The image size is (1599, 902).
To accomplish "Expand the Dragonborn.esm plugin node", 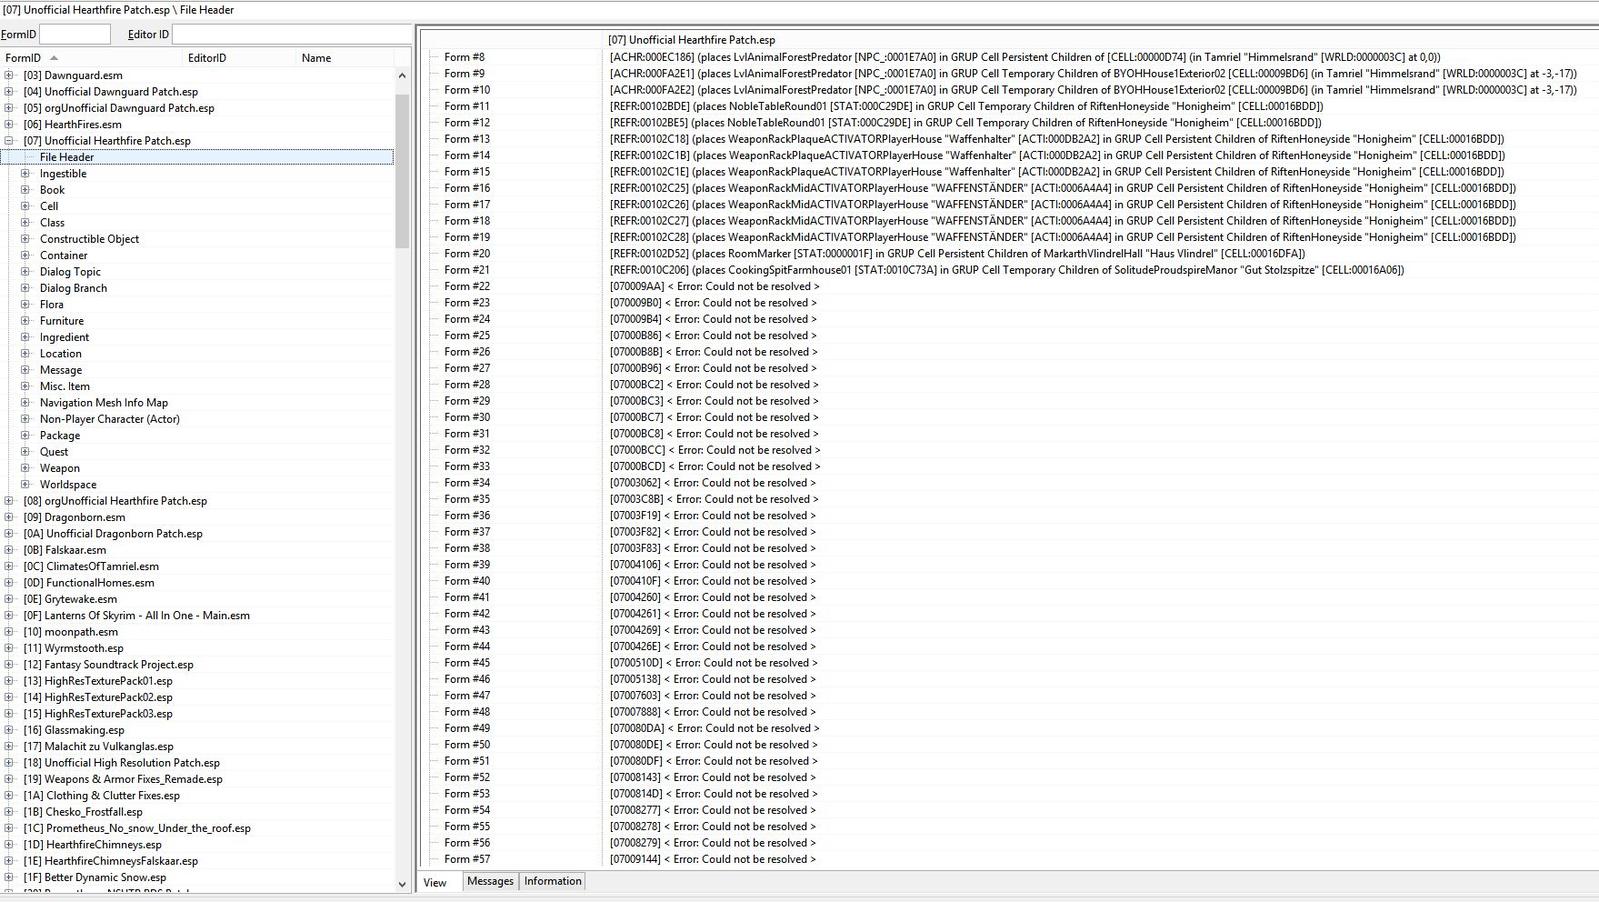I will 9,517.
